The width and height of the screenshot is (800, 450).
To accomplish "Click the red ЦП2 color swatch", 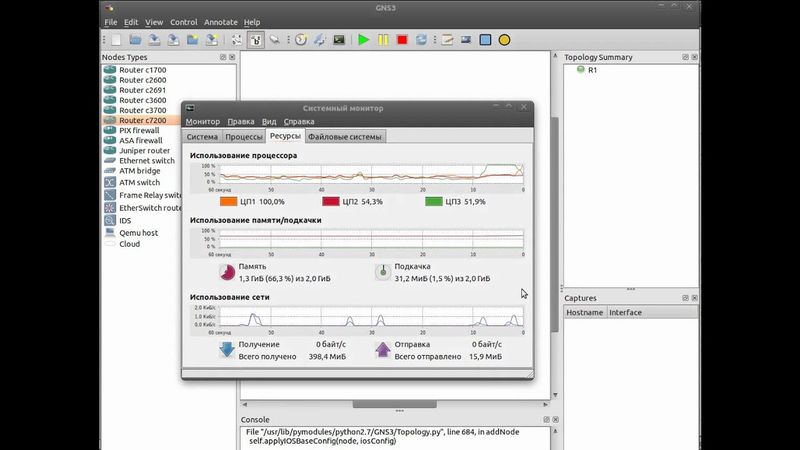I will pyautogui.click(x=331, y=202).
